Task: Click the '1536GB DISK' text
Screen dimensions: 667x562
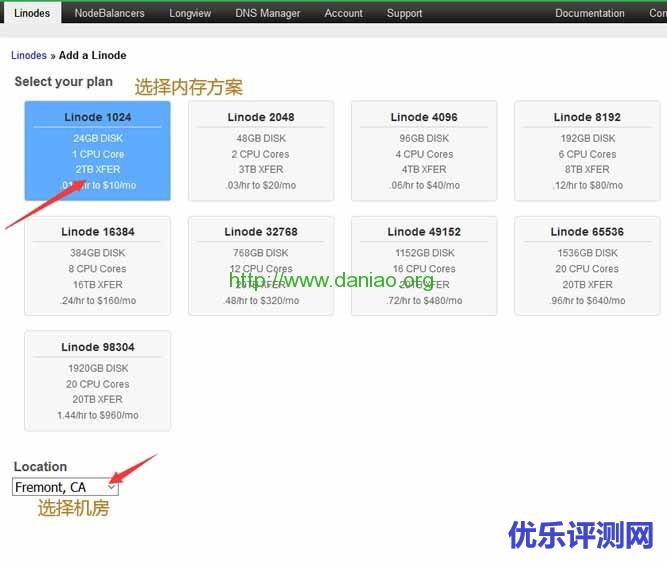Action: (587, 253)
